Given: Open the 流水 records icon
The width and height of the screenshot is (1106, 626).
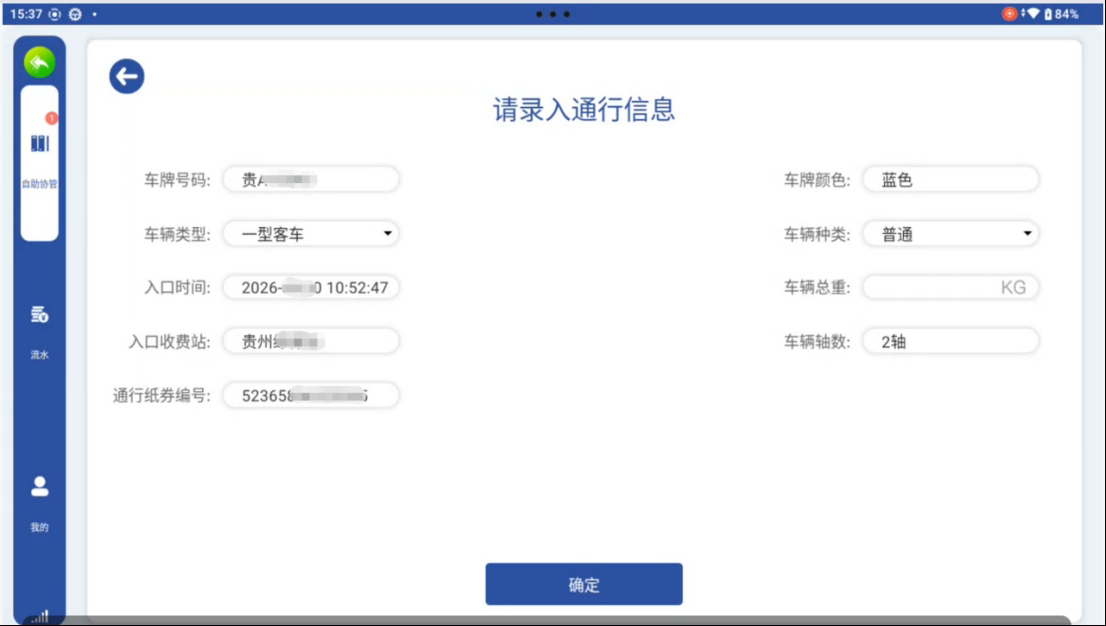Looking at the screenshot, I should pyautogui.click(x=40, y=315).
